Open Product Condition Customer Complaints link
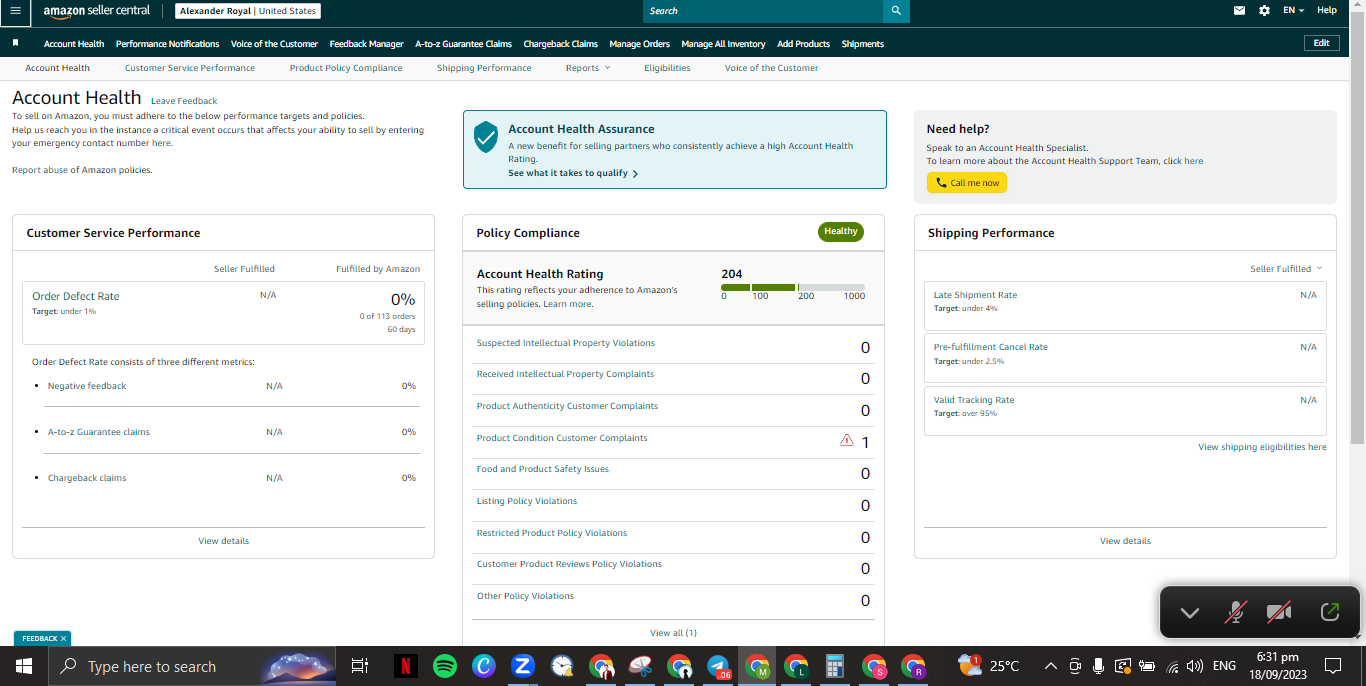Viewport: 1366px width, 686px height. 562,438
